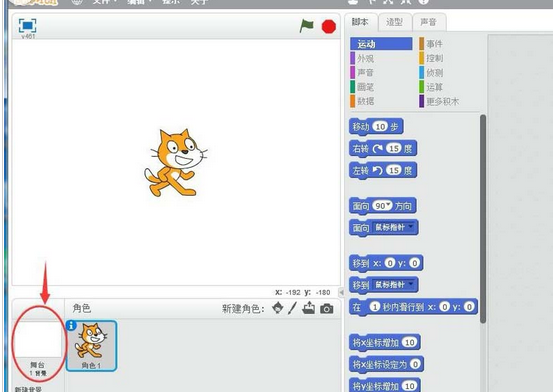
Task: Click the rotate-right arrow icon in 右转 block
Action: coord(377,149)
